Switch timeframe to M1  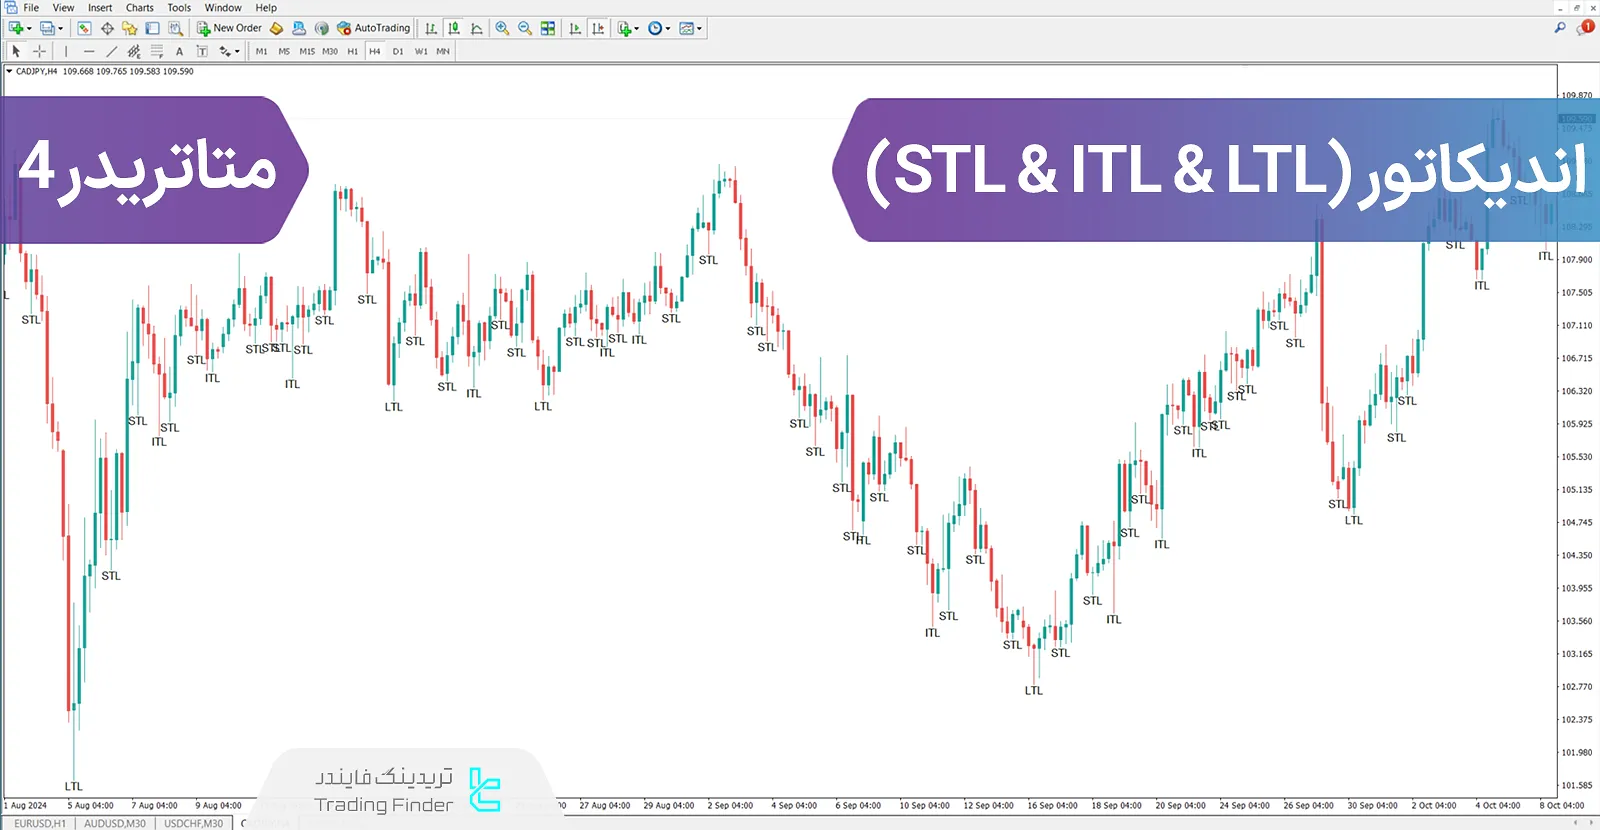262,51
